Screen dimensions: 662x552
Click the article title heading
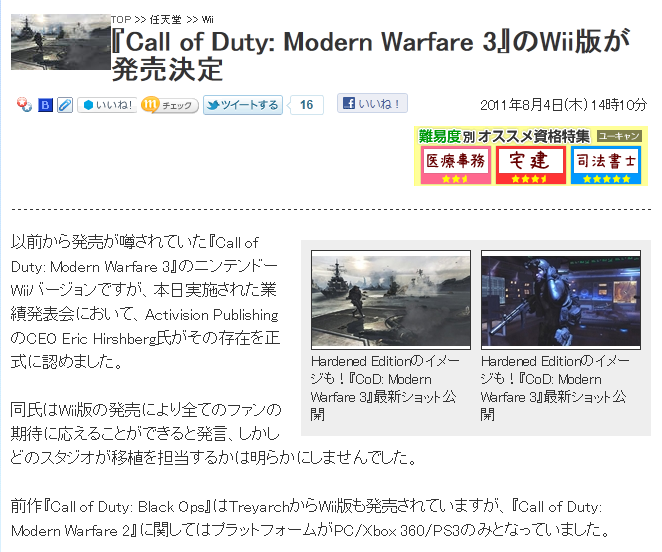pyautogui.click(x=371, y=55)
